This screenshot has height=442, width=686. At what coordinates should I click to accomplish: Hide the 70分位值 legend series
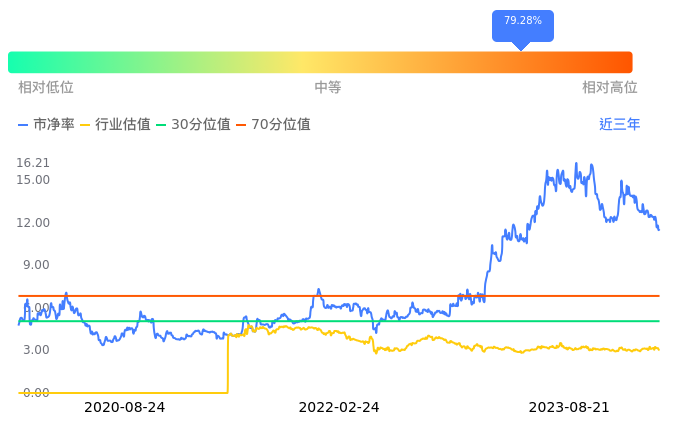coord(273,125)
